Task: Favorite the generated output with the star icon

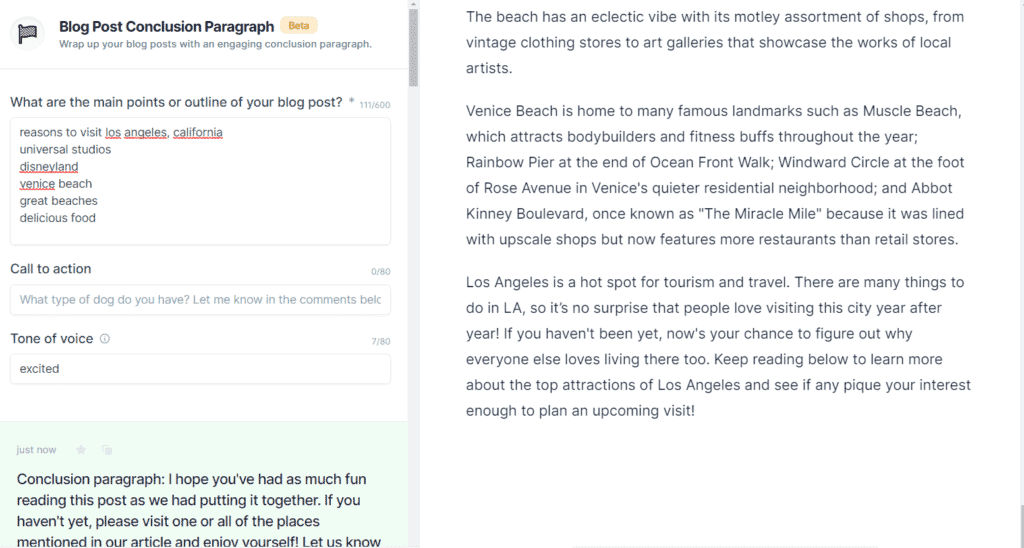Action: [x=81, y=449]
